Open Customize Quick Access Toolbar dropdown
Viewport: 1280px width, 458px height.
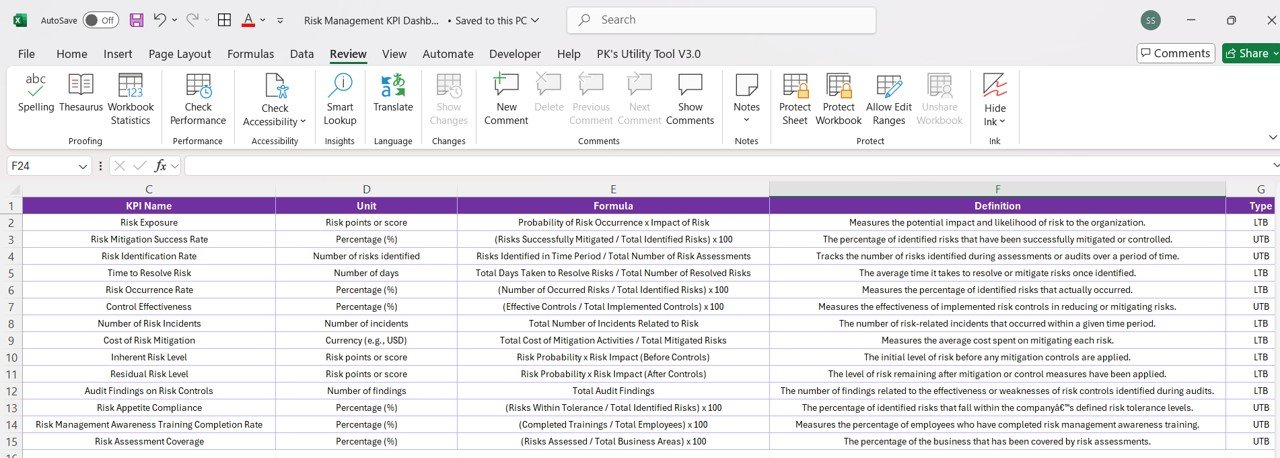point(280,20)
